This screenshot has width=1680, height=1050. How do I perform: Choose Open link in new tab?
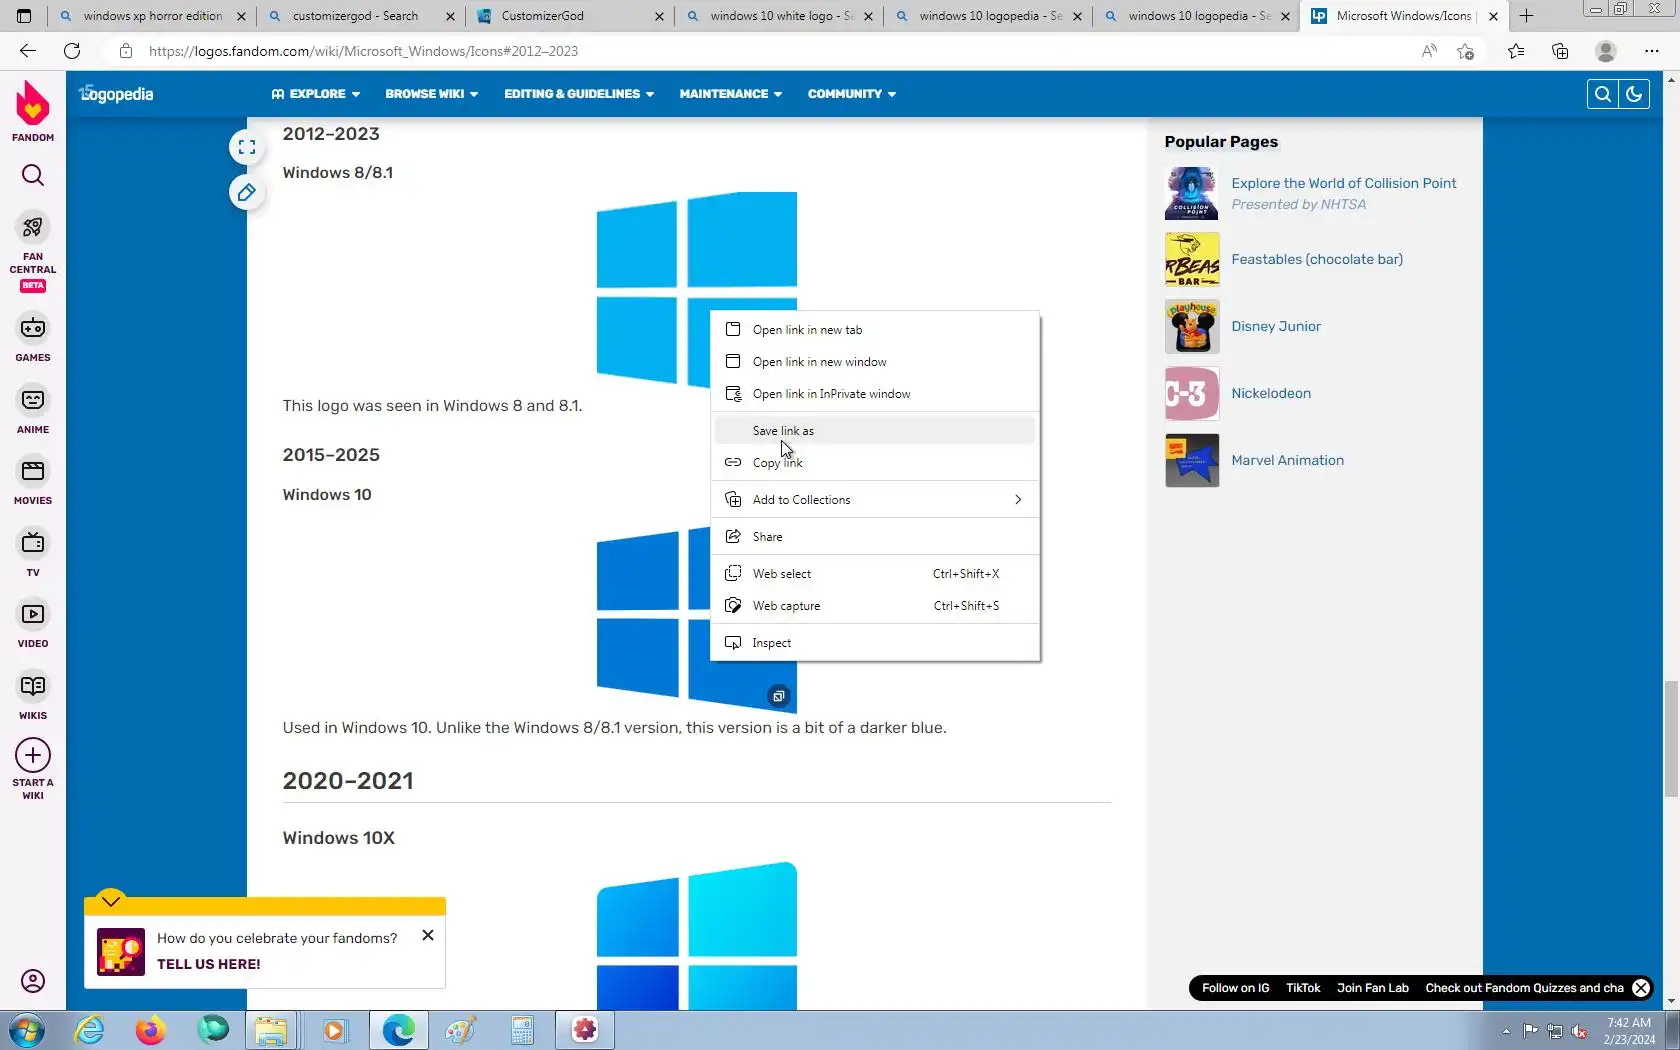coord(875,330)
